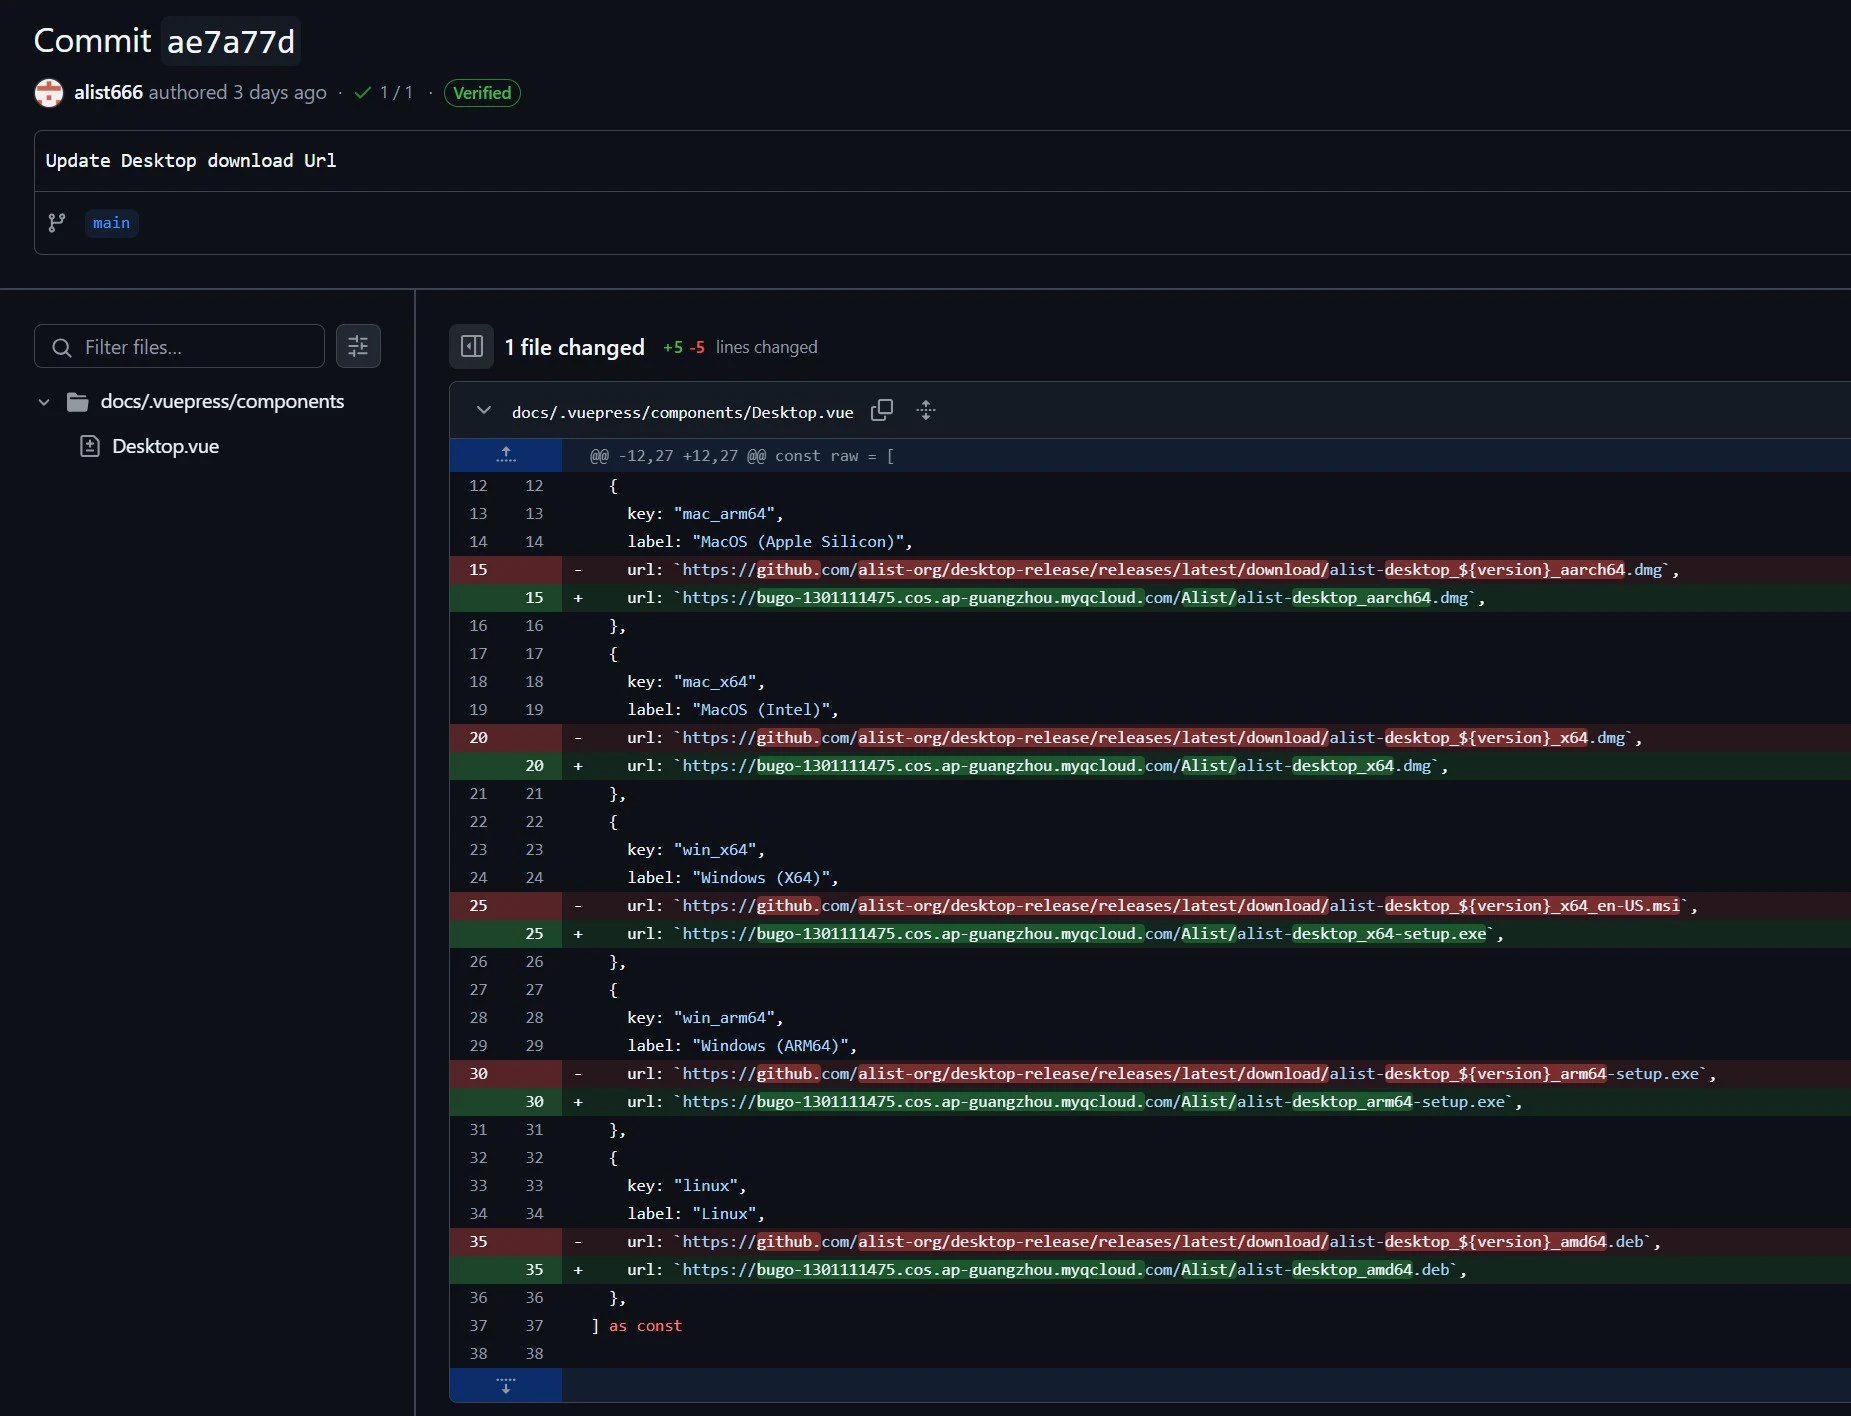The image size is (1851, 1416).
Task: Click the Desktop.vue file diff icon in tree
Action: (90, 446)
